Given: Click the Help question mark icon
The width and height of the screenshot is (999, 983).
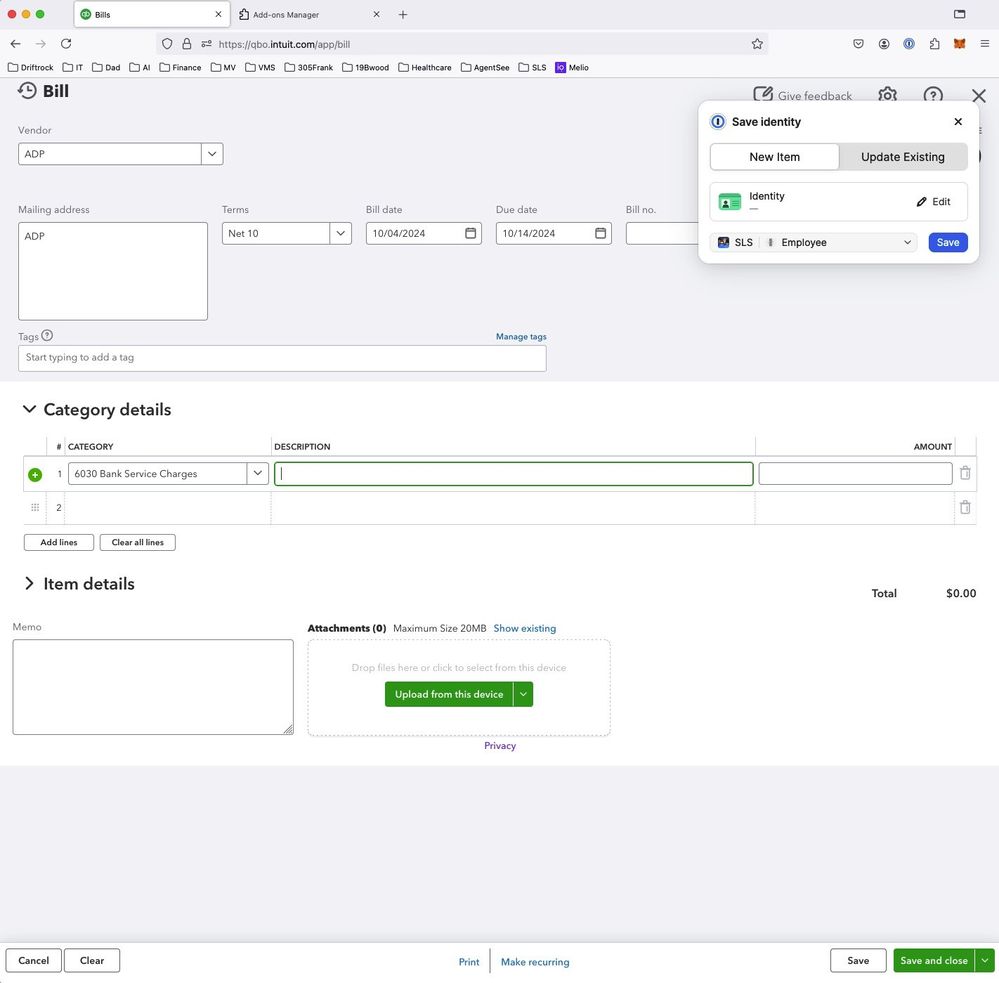Looking at the screenshot, I should 932,95.
